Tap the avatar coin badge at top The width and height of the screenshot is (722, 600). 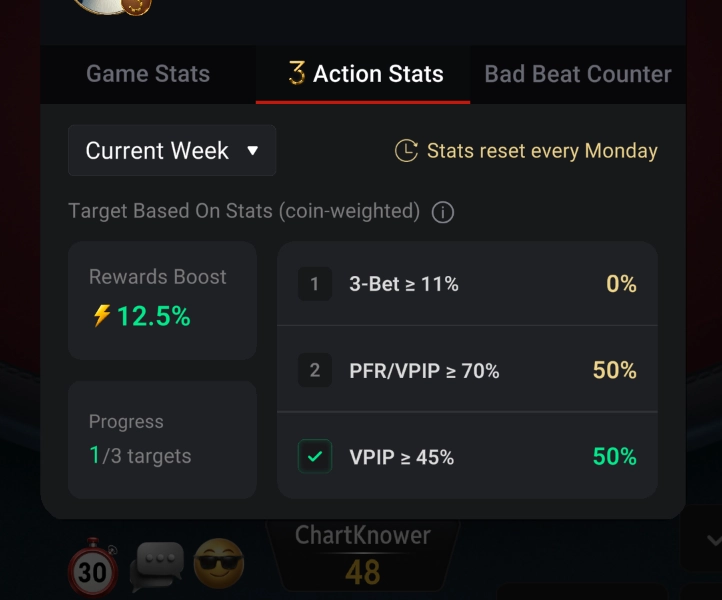pos(137,6)
